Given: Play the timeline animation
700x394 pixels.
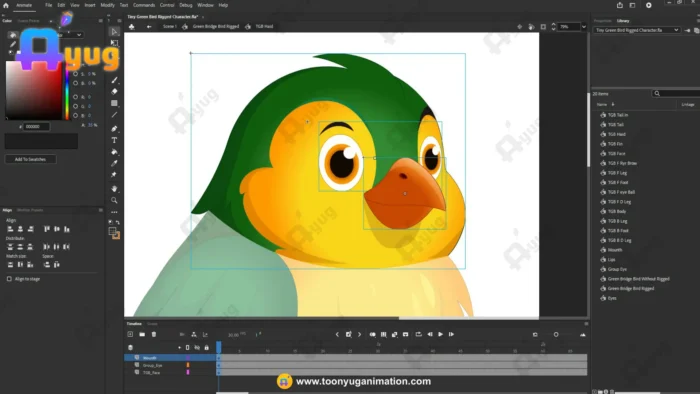Looking at the screenshot, I should click(x=440, y=334).
